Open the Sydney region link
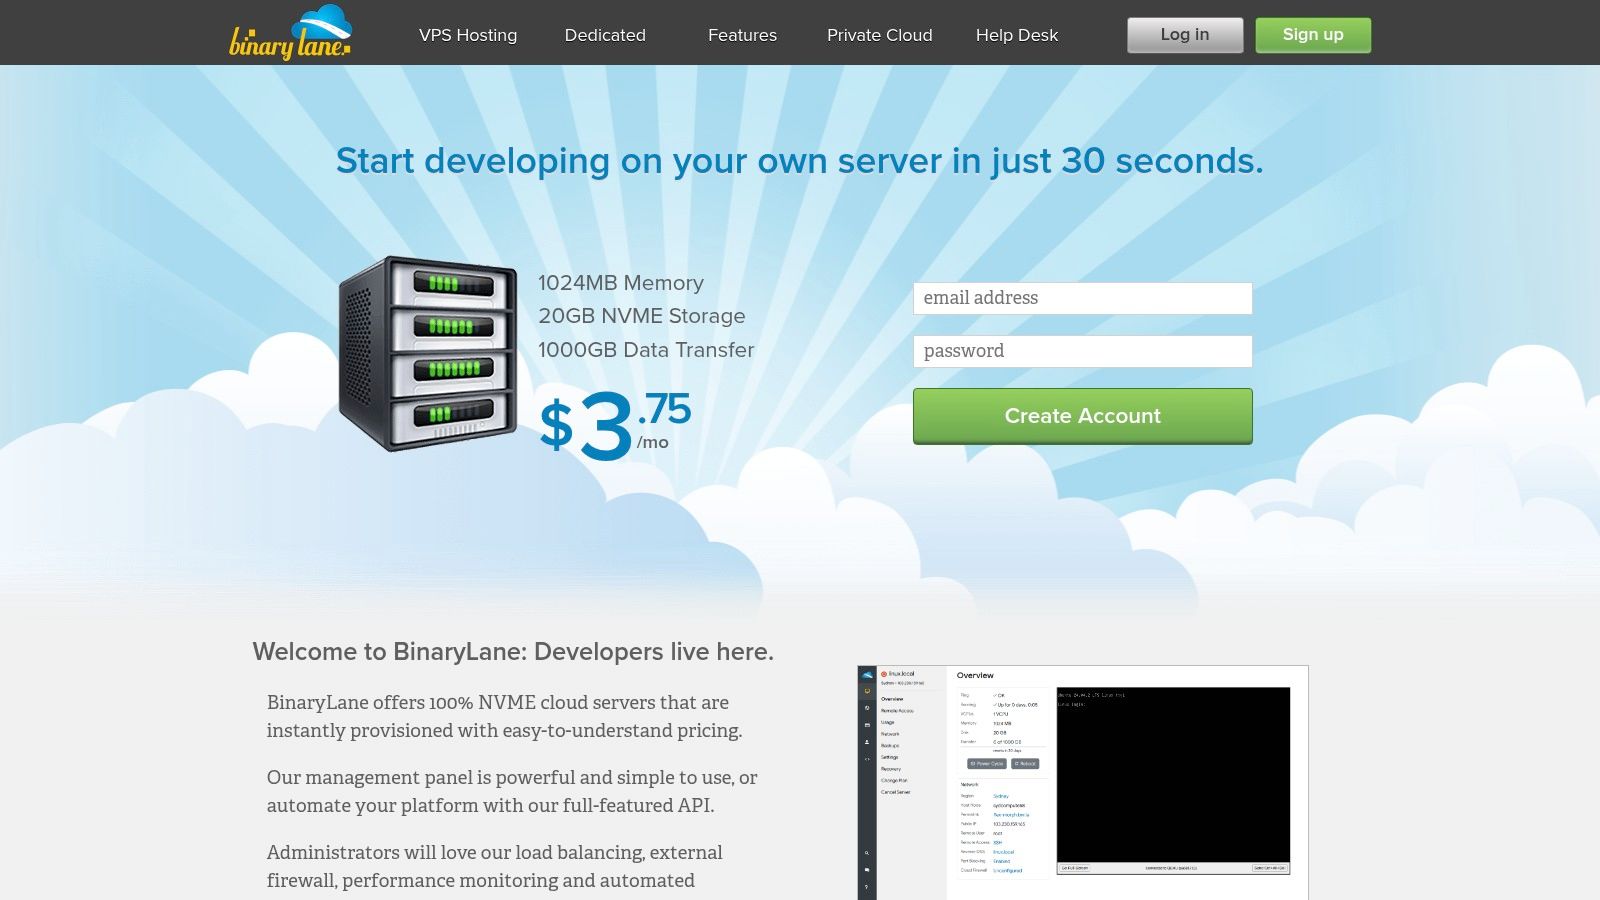 point(1000,796)
